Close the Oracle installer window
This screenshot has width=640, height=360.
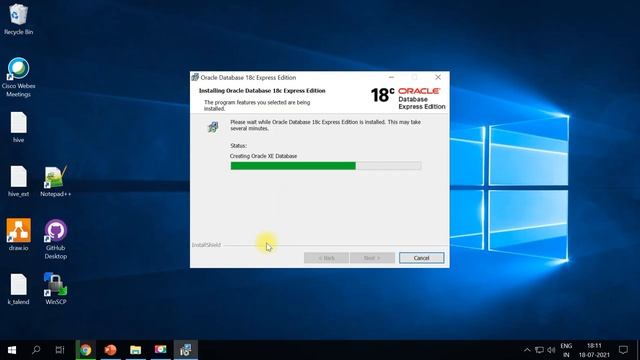(x=438, y=77)
